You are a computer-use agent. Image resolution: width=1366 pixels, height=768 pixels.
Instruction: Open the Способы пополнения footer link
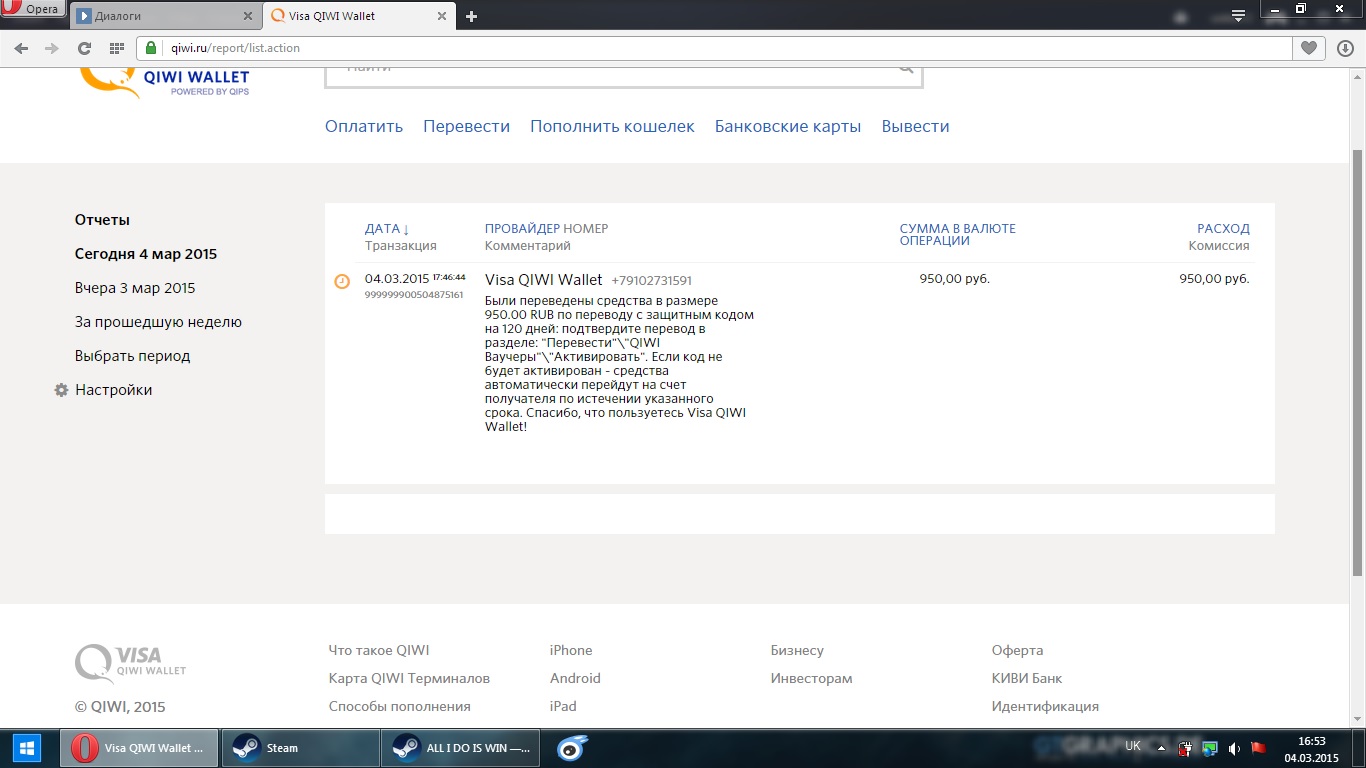click(x=399, y=706)
